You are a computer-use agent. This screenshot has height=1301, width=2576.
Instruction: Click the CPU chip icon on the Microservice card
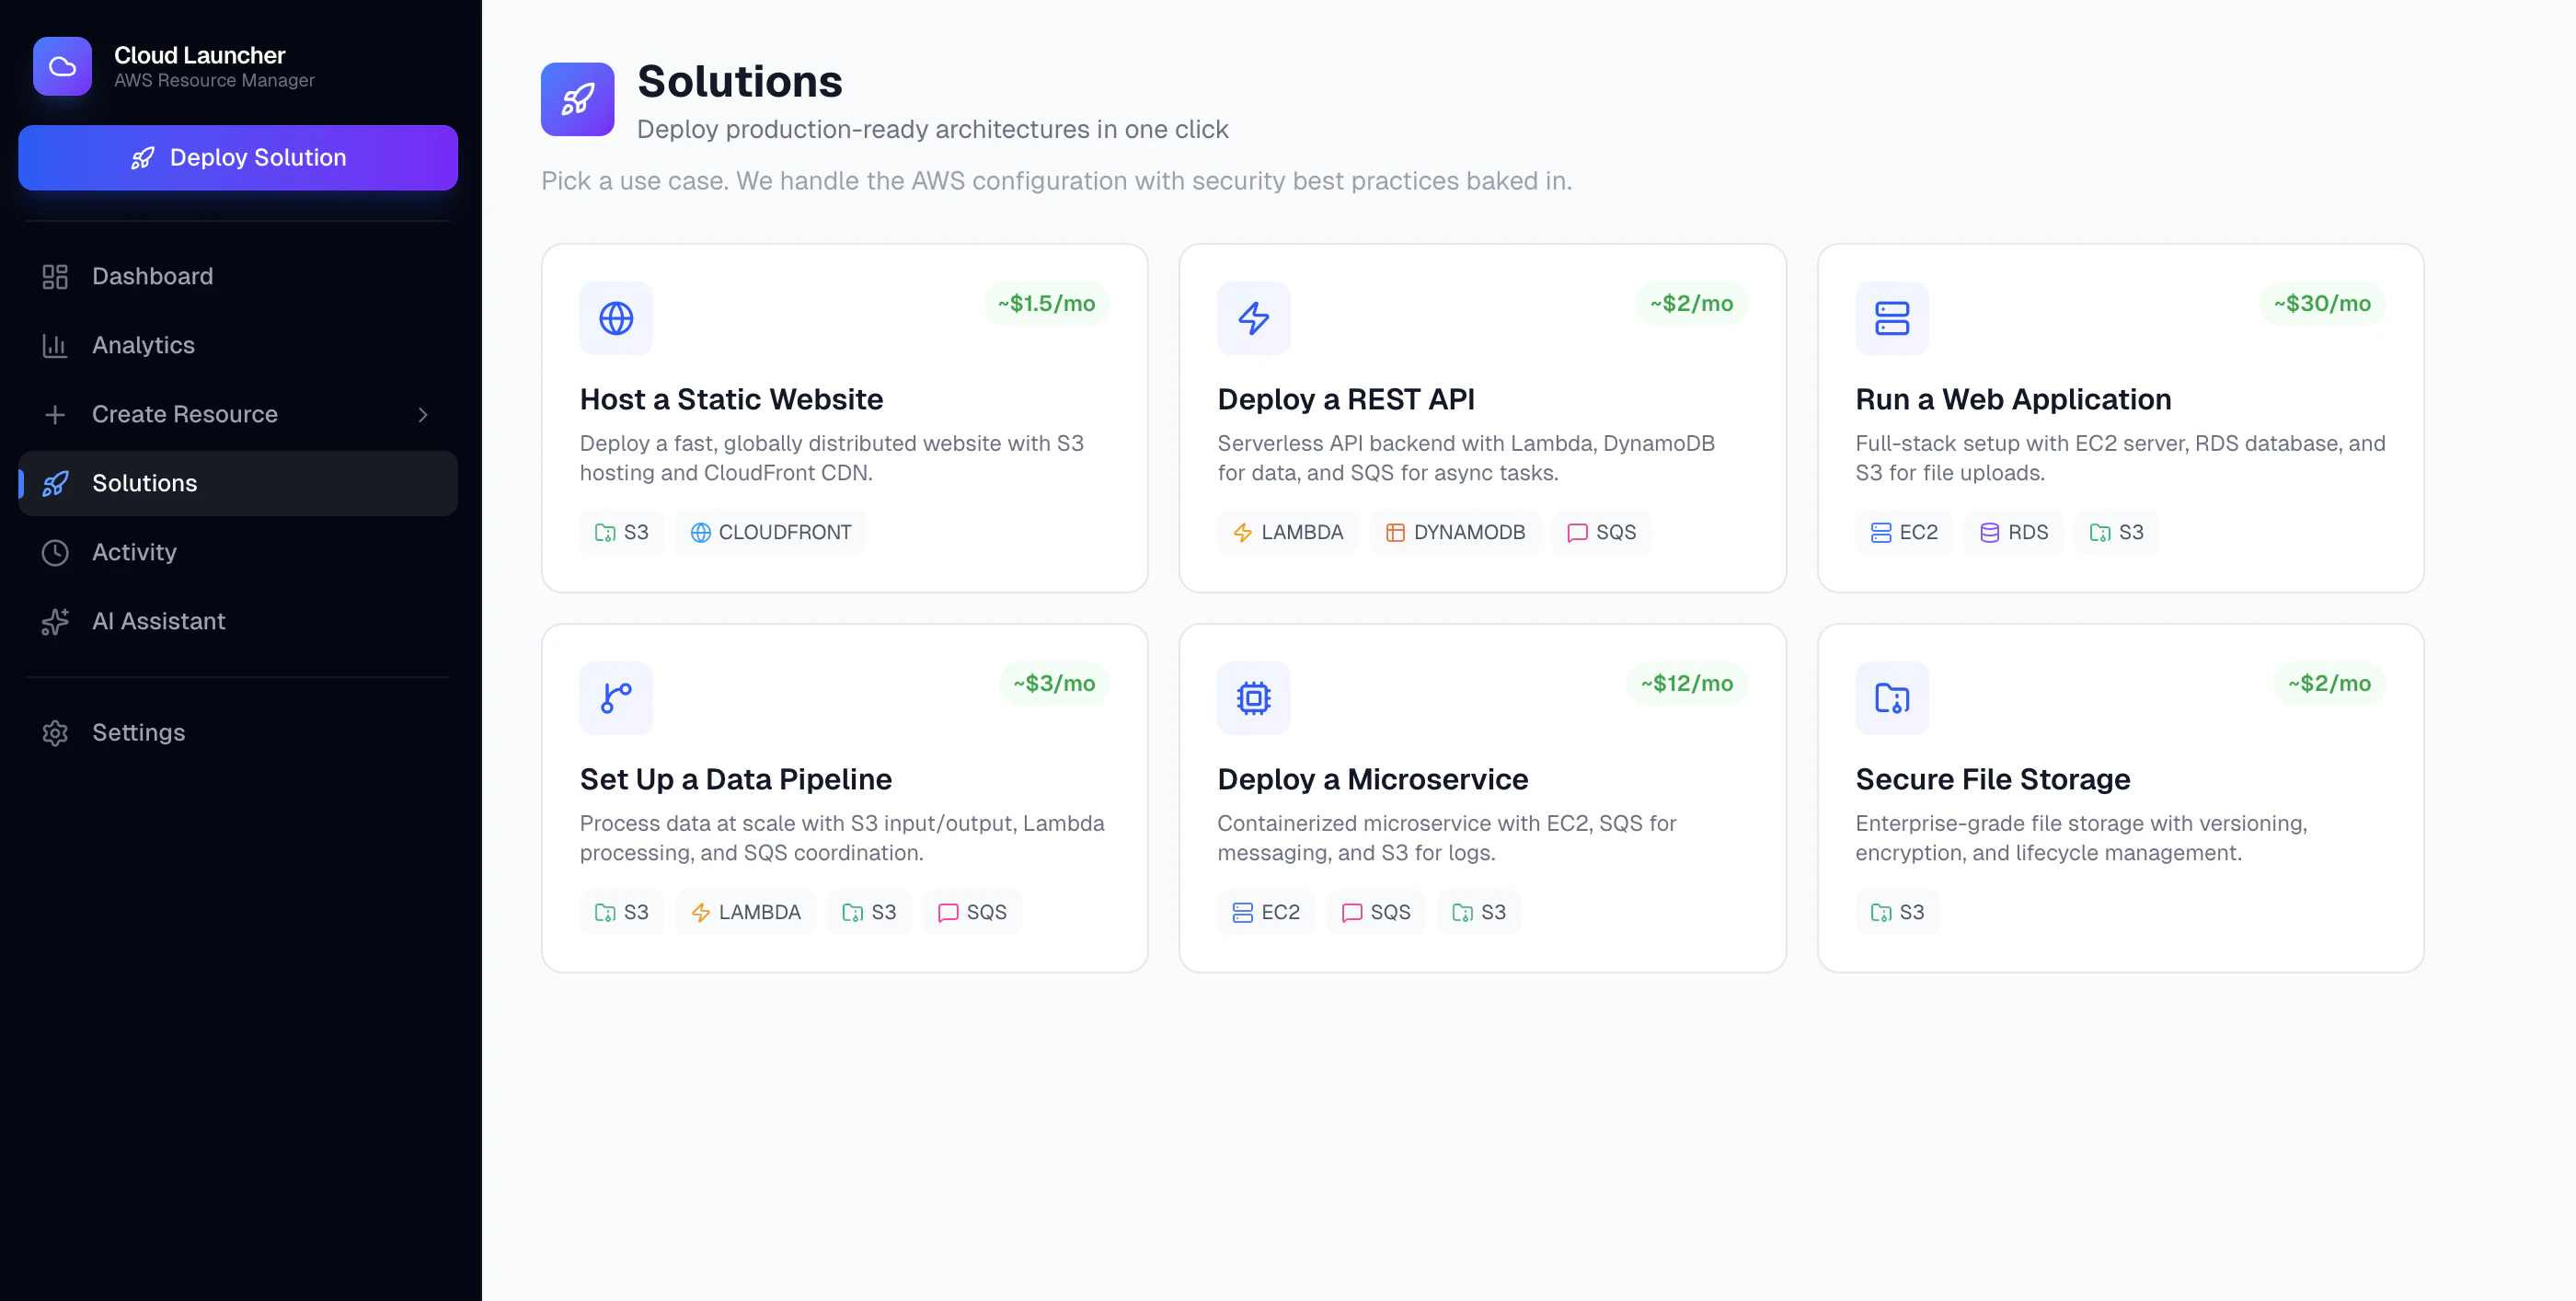1253,698
